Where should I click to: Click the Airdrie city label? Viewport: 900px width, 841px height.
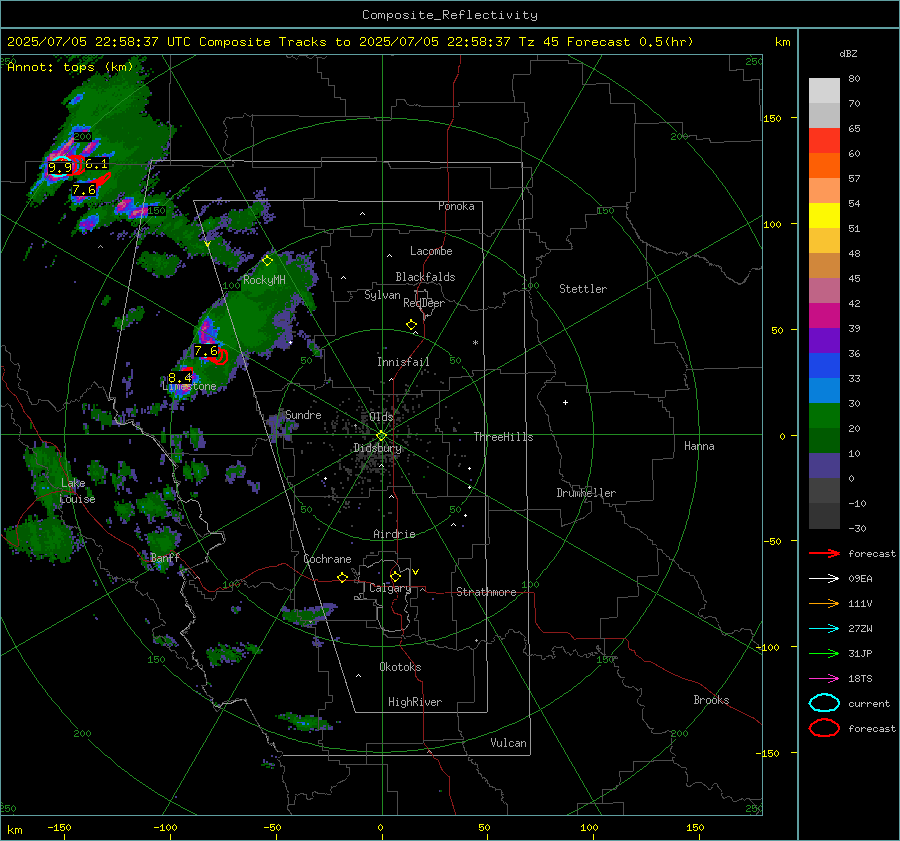394,534
